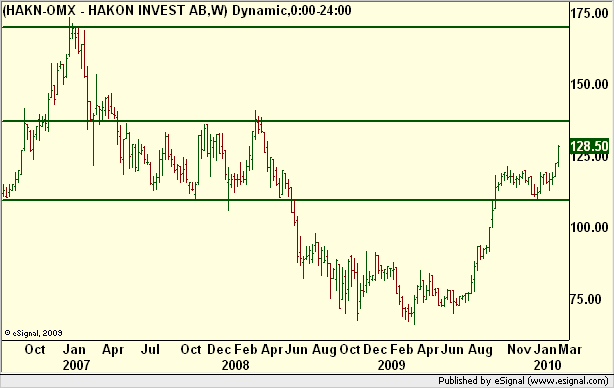Click the 175.00 price axis label
This screenshot has width=614, height=388.
(x=589, y=13)
